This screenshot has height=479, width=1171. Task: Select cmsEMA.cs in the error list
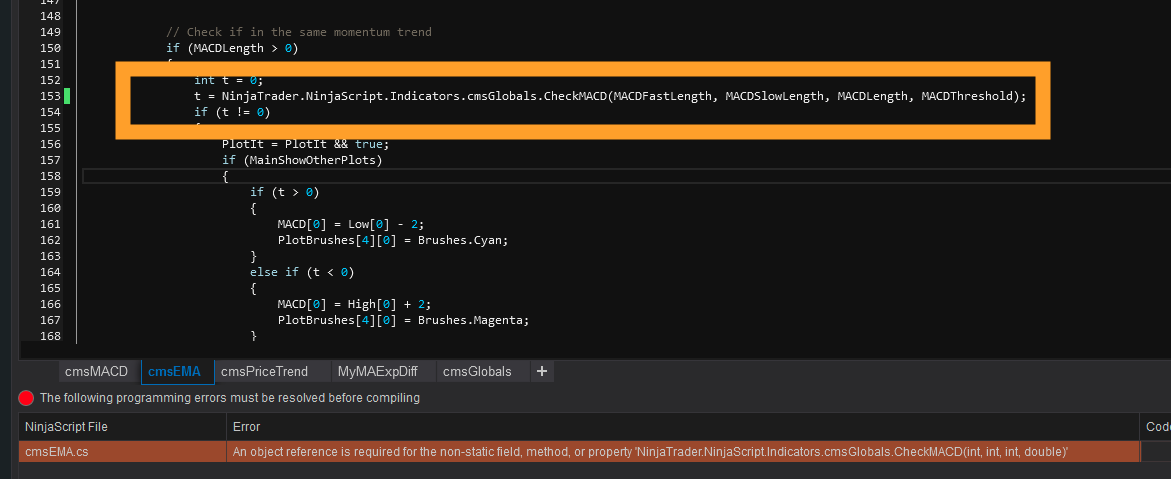pyautogui.click(x=56, y=452)
